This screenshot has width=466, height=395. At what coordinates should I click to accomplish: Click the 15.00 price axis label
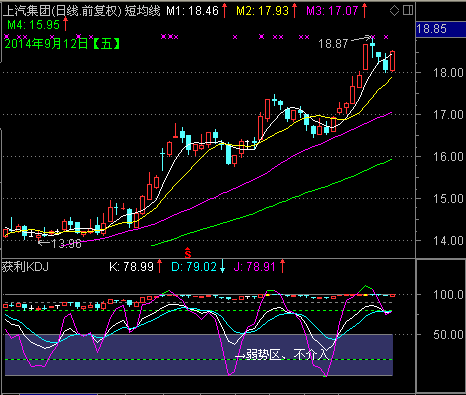point(448,199)
